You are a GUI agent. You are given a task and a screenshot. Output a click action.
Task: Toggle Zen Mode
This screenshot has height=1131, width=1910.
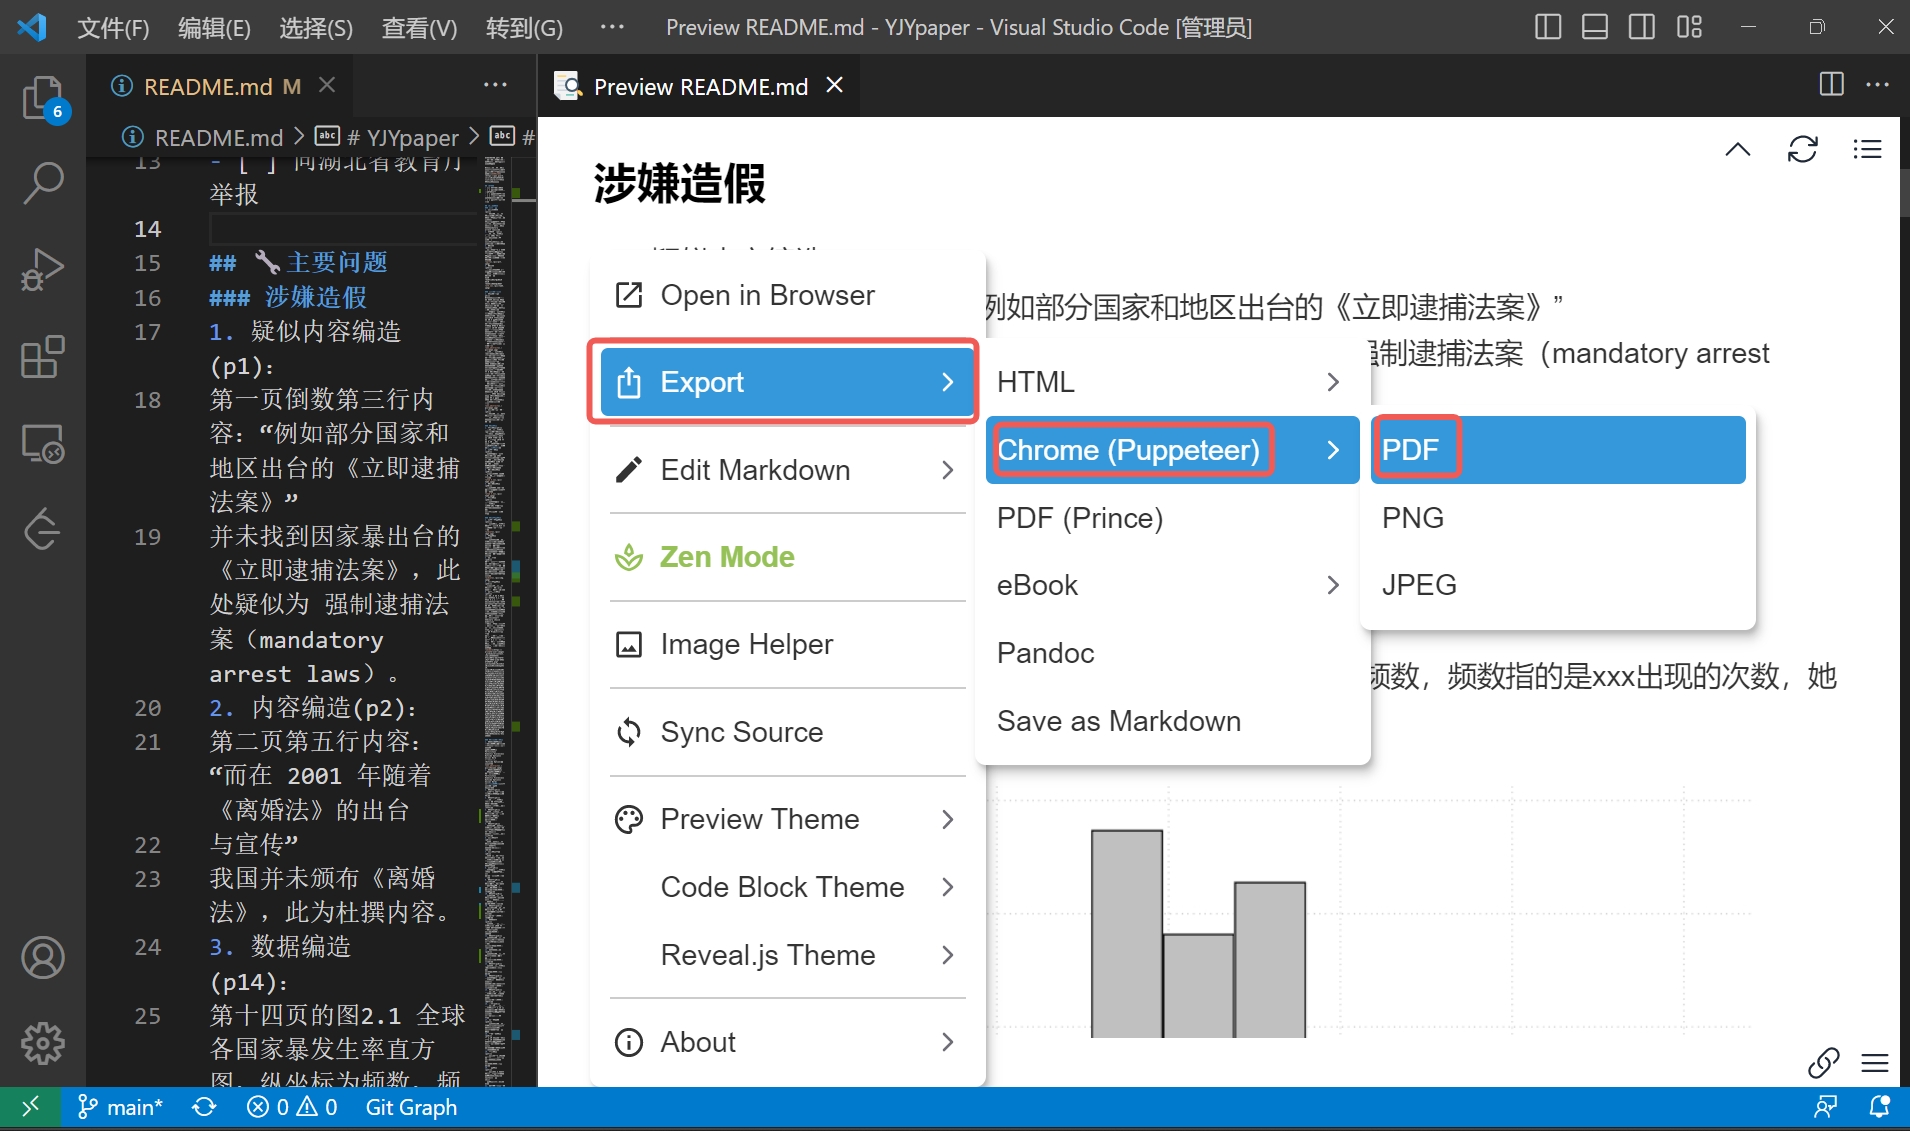coord(787,557)
